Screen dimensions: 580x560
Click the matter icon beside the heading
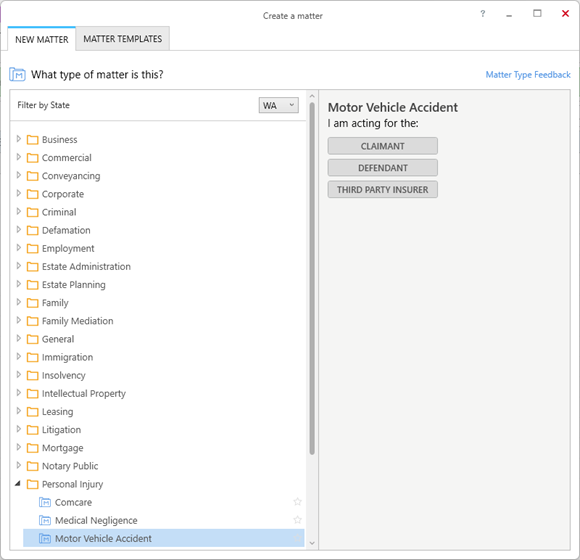pos(17,74)
